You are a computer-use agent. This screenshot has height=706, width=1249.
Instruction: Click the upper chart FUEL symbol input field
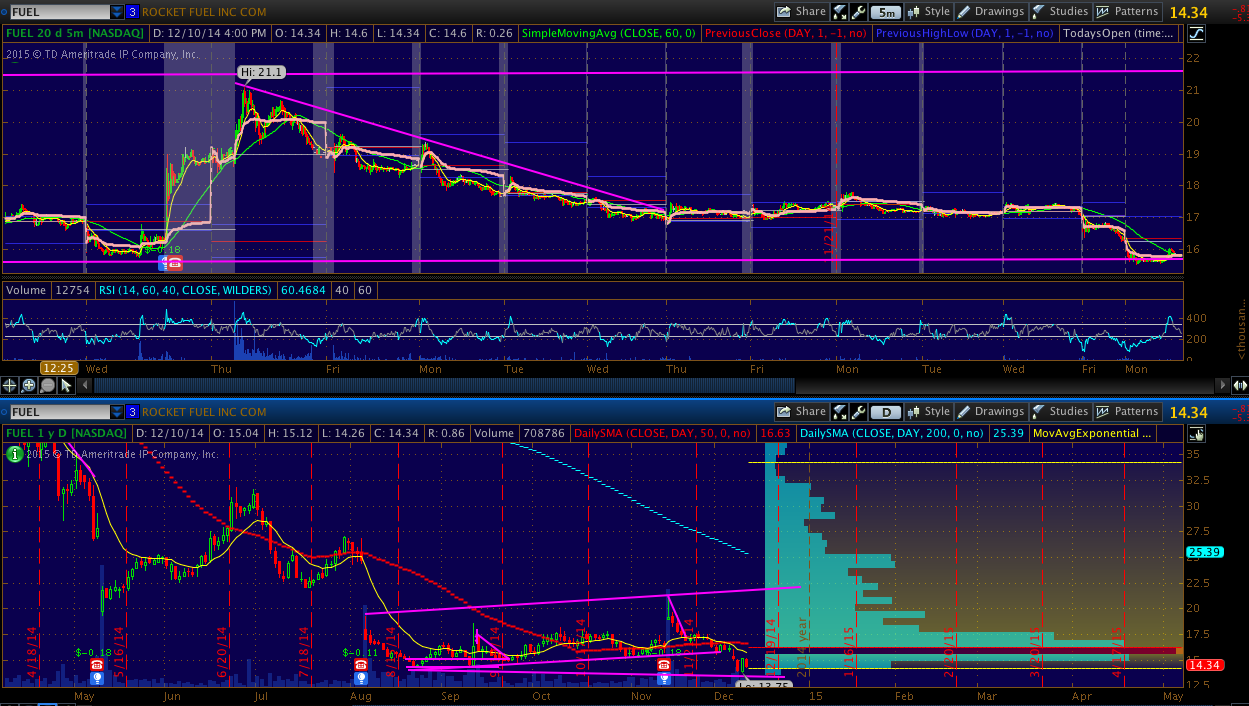tap(57, 12)
